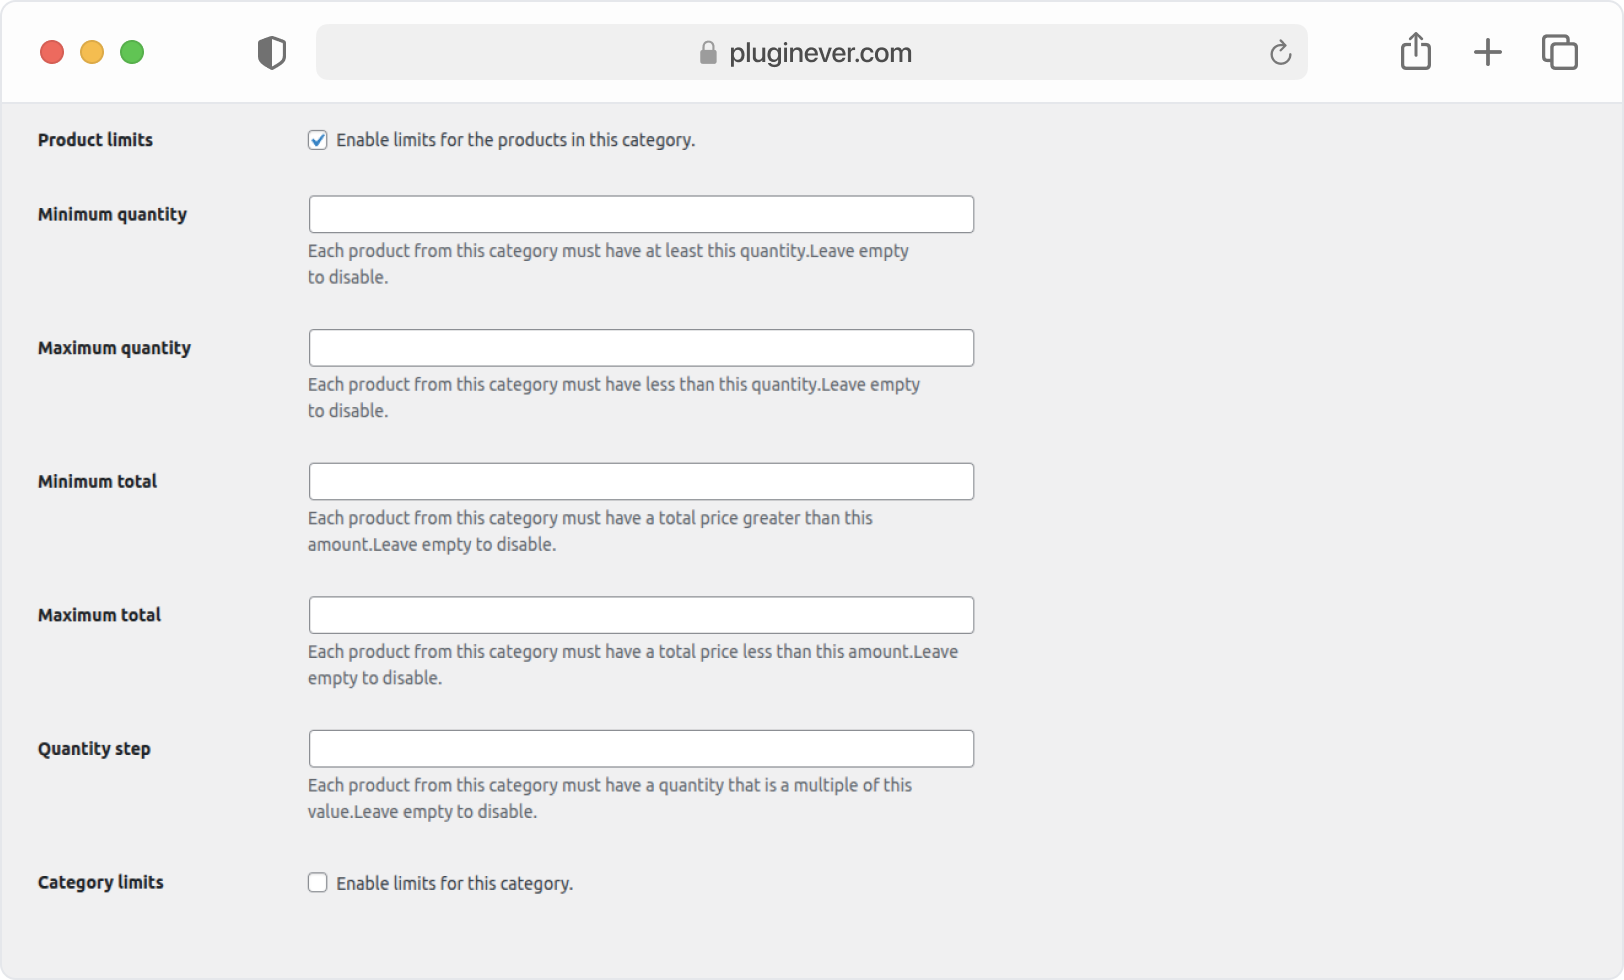Minimize the window with the yellow button
The height and width of the screenshot is (980, 1624).
pyautogui.click(x=92, y=52)
